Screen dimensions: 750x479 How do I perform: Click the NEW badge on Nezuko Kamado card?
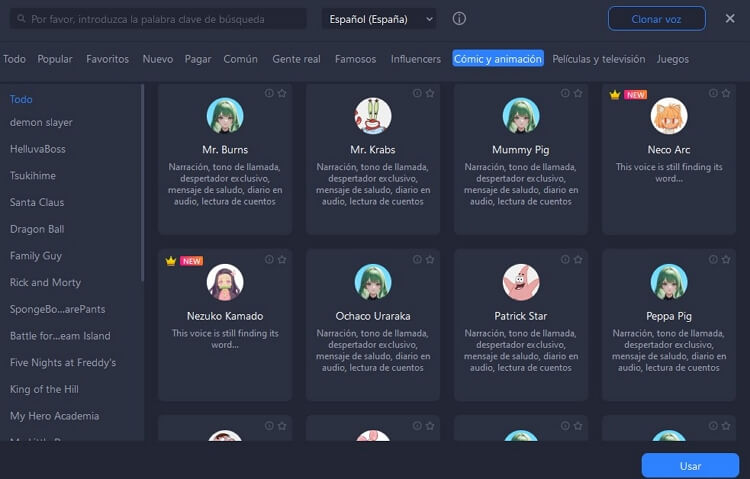point(191,261)
